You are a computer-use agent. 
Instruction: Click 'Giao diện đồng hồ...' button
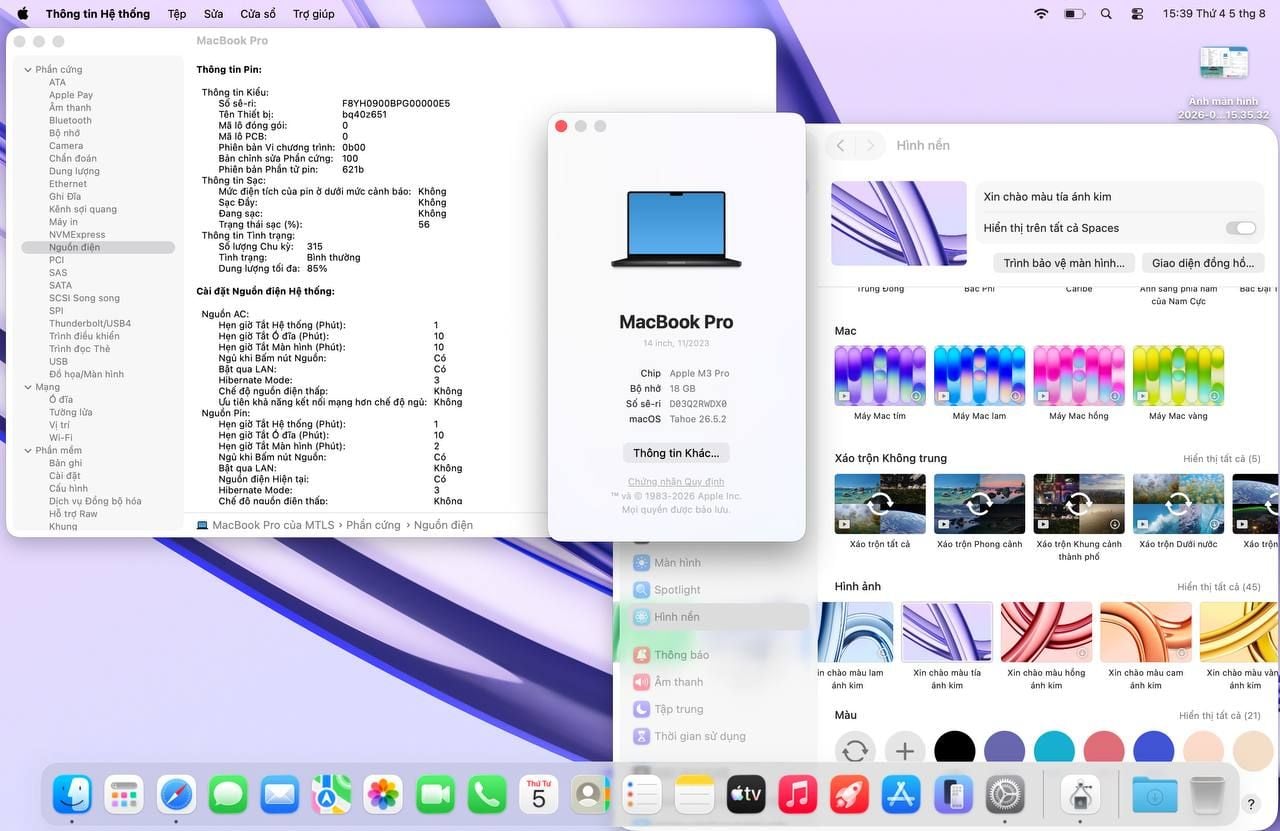1203,263
